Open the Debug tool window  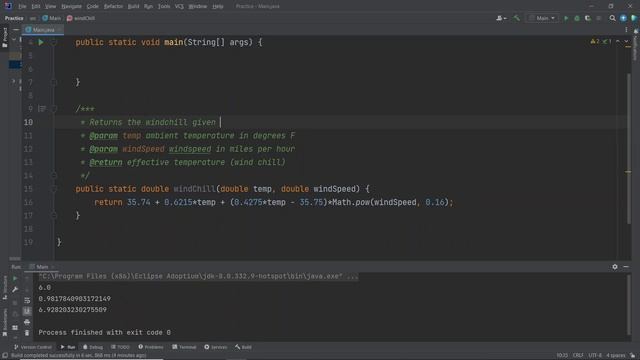tap(93, 347)
